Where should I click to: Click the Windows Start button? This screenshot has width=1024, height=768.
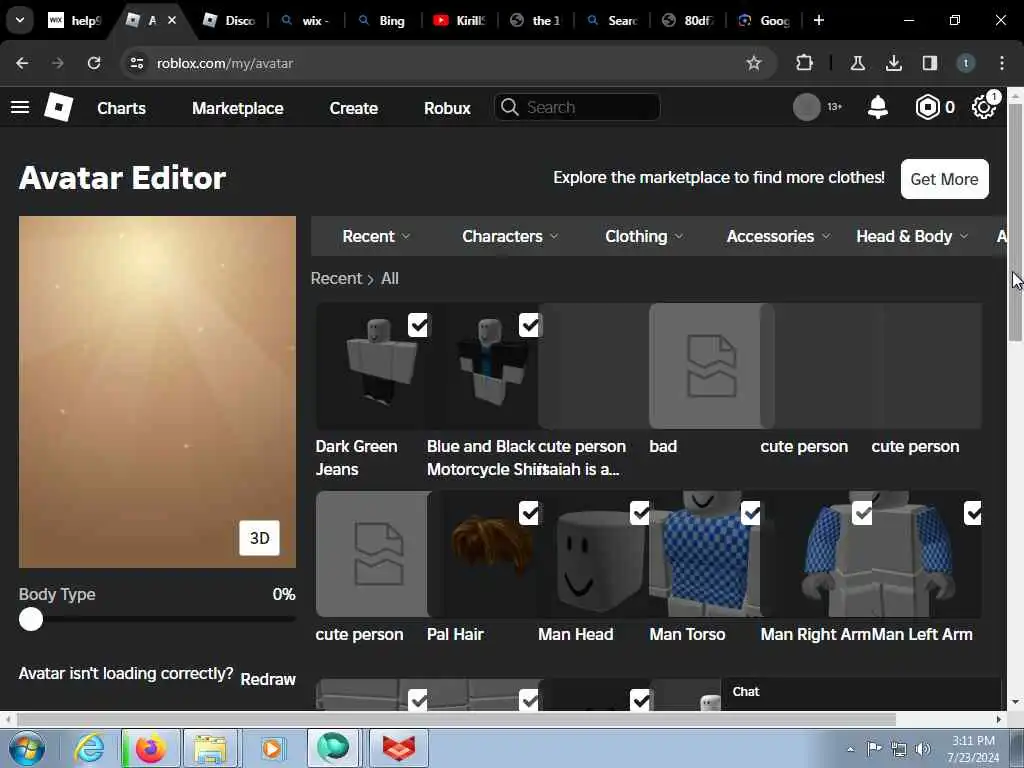26,748
